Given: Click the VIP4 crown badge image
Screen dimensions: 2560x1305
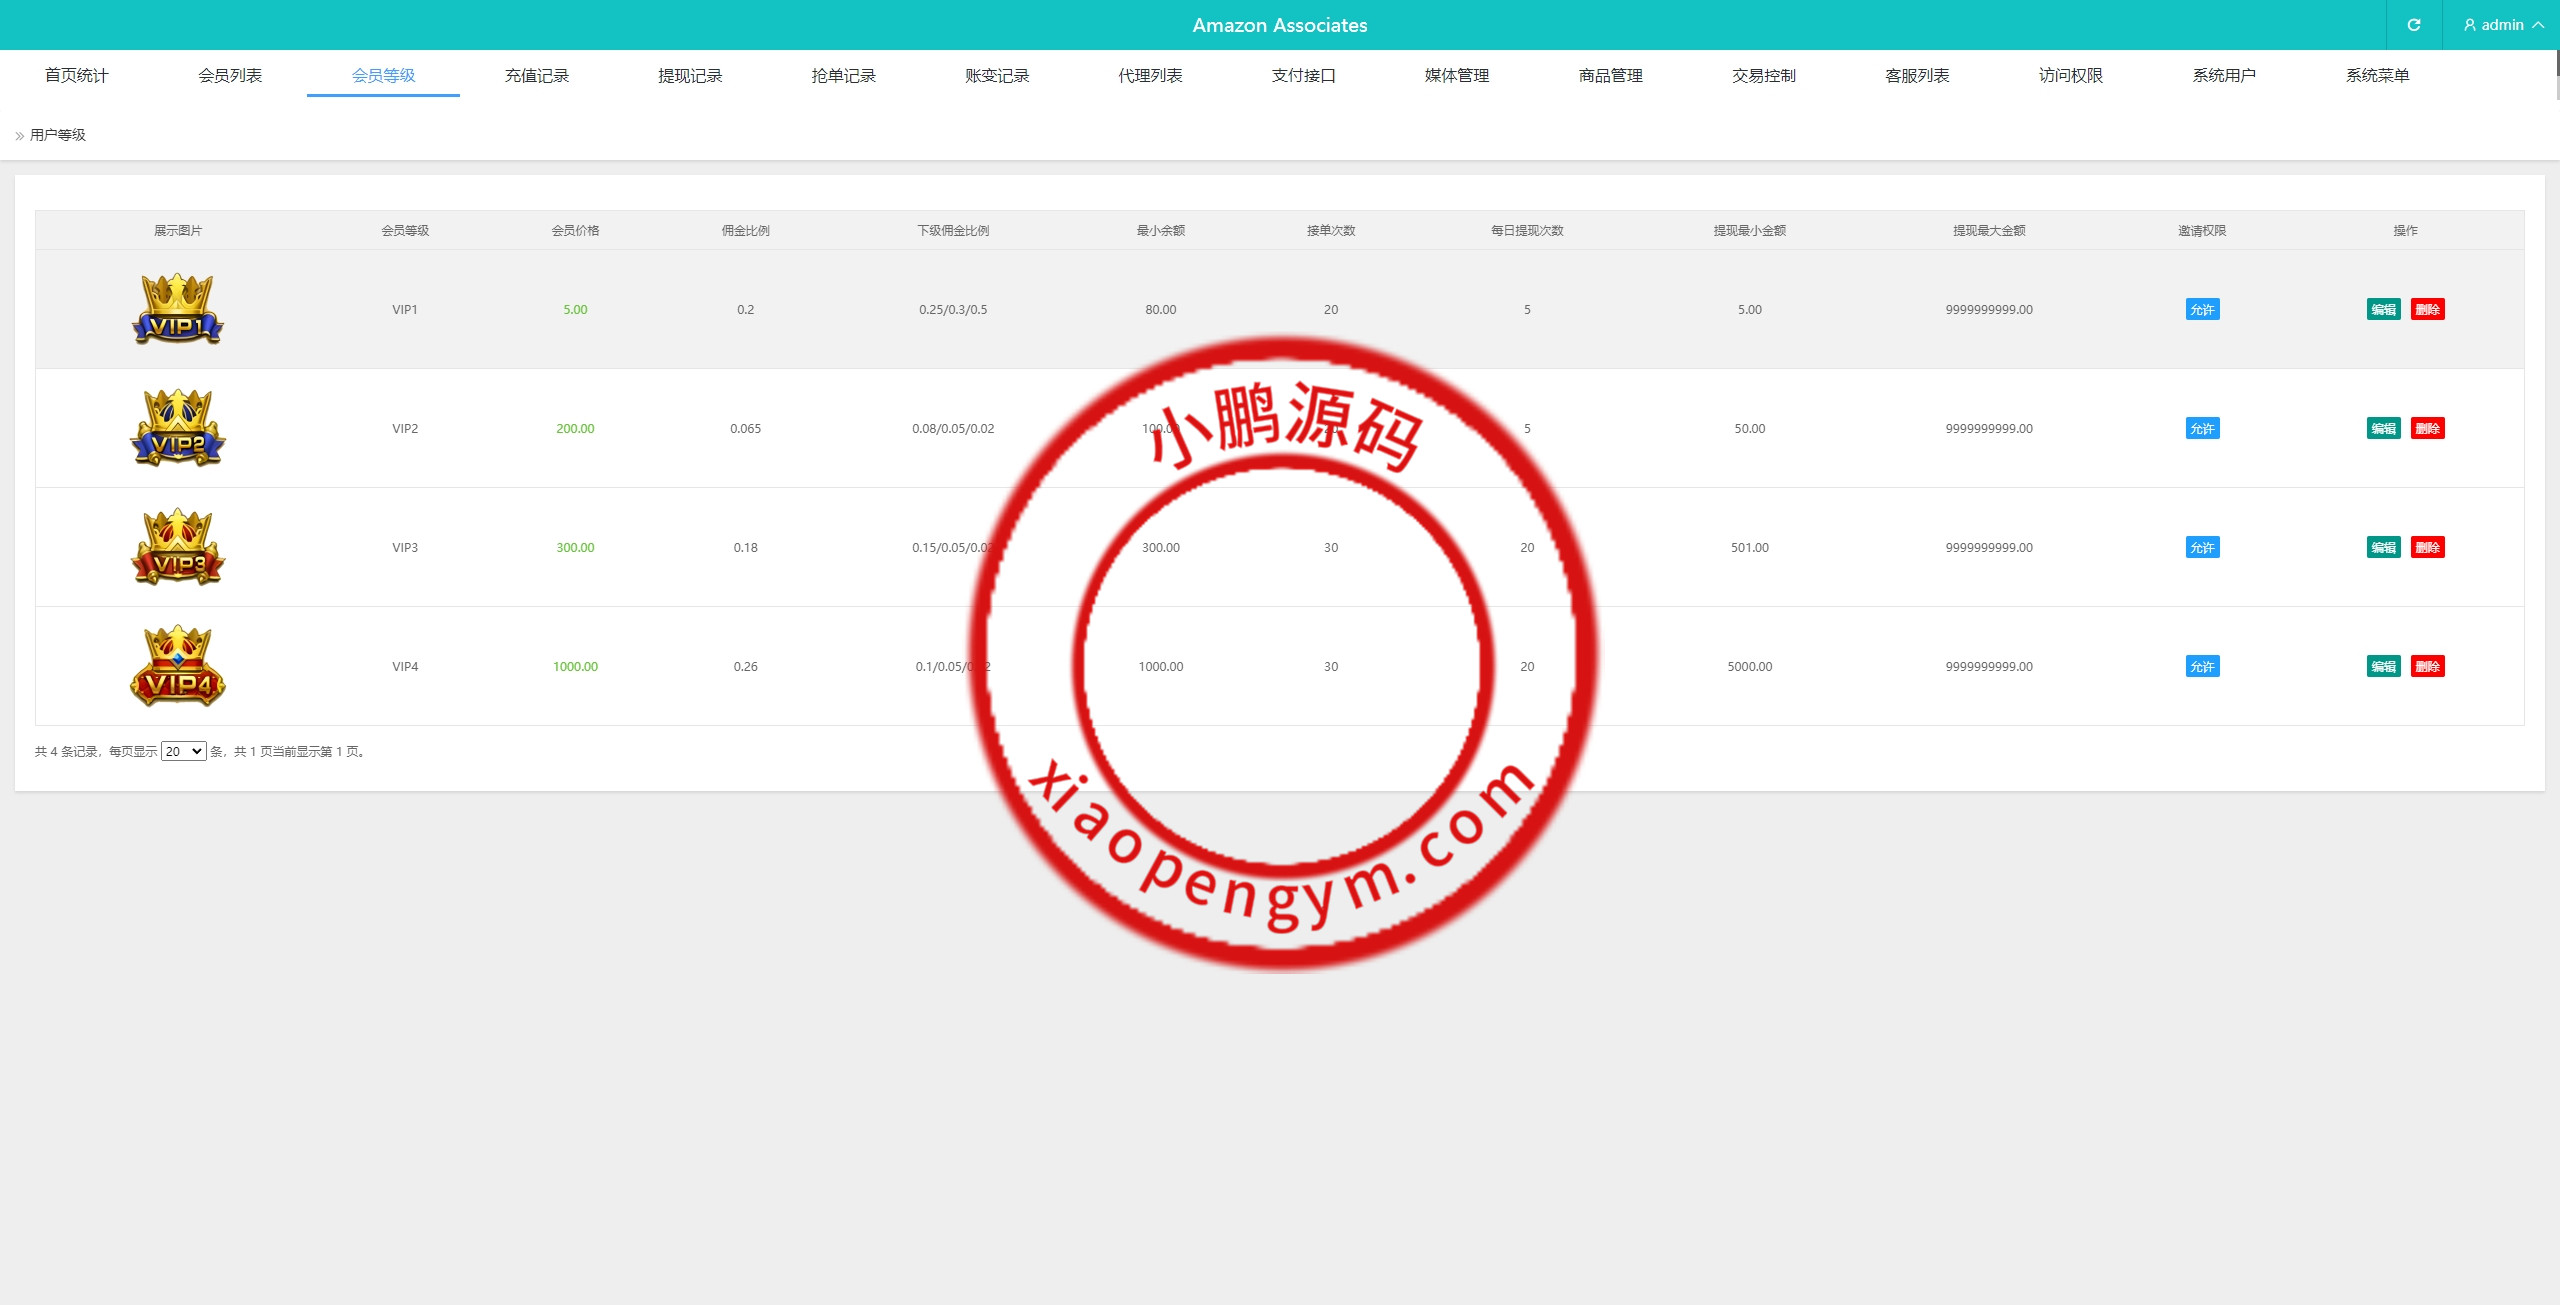Looking at the screenshot, I should [178, 666].
